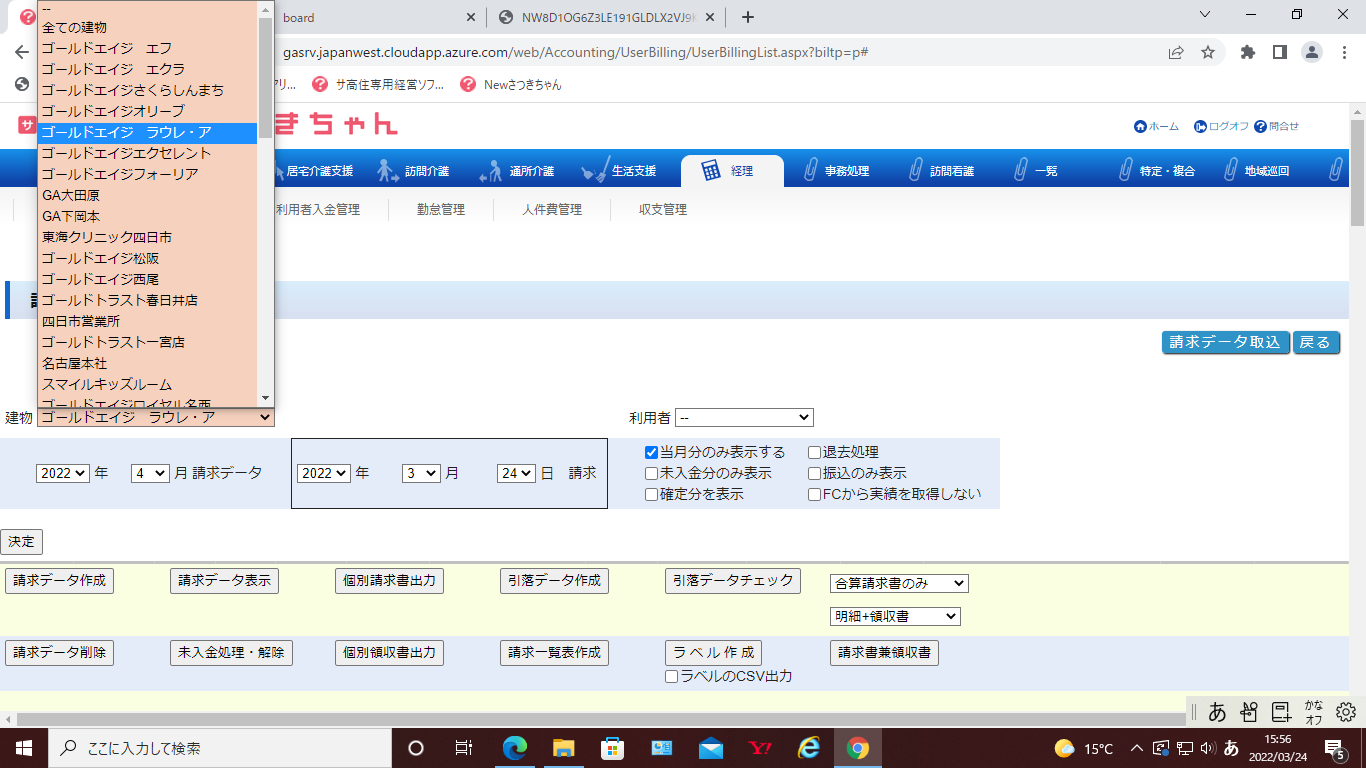Check the ラベルのCSV出力 checkbox
1366x768 pixels.
pyautogui.click(x=672, y=677)
